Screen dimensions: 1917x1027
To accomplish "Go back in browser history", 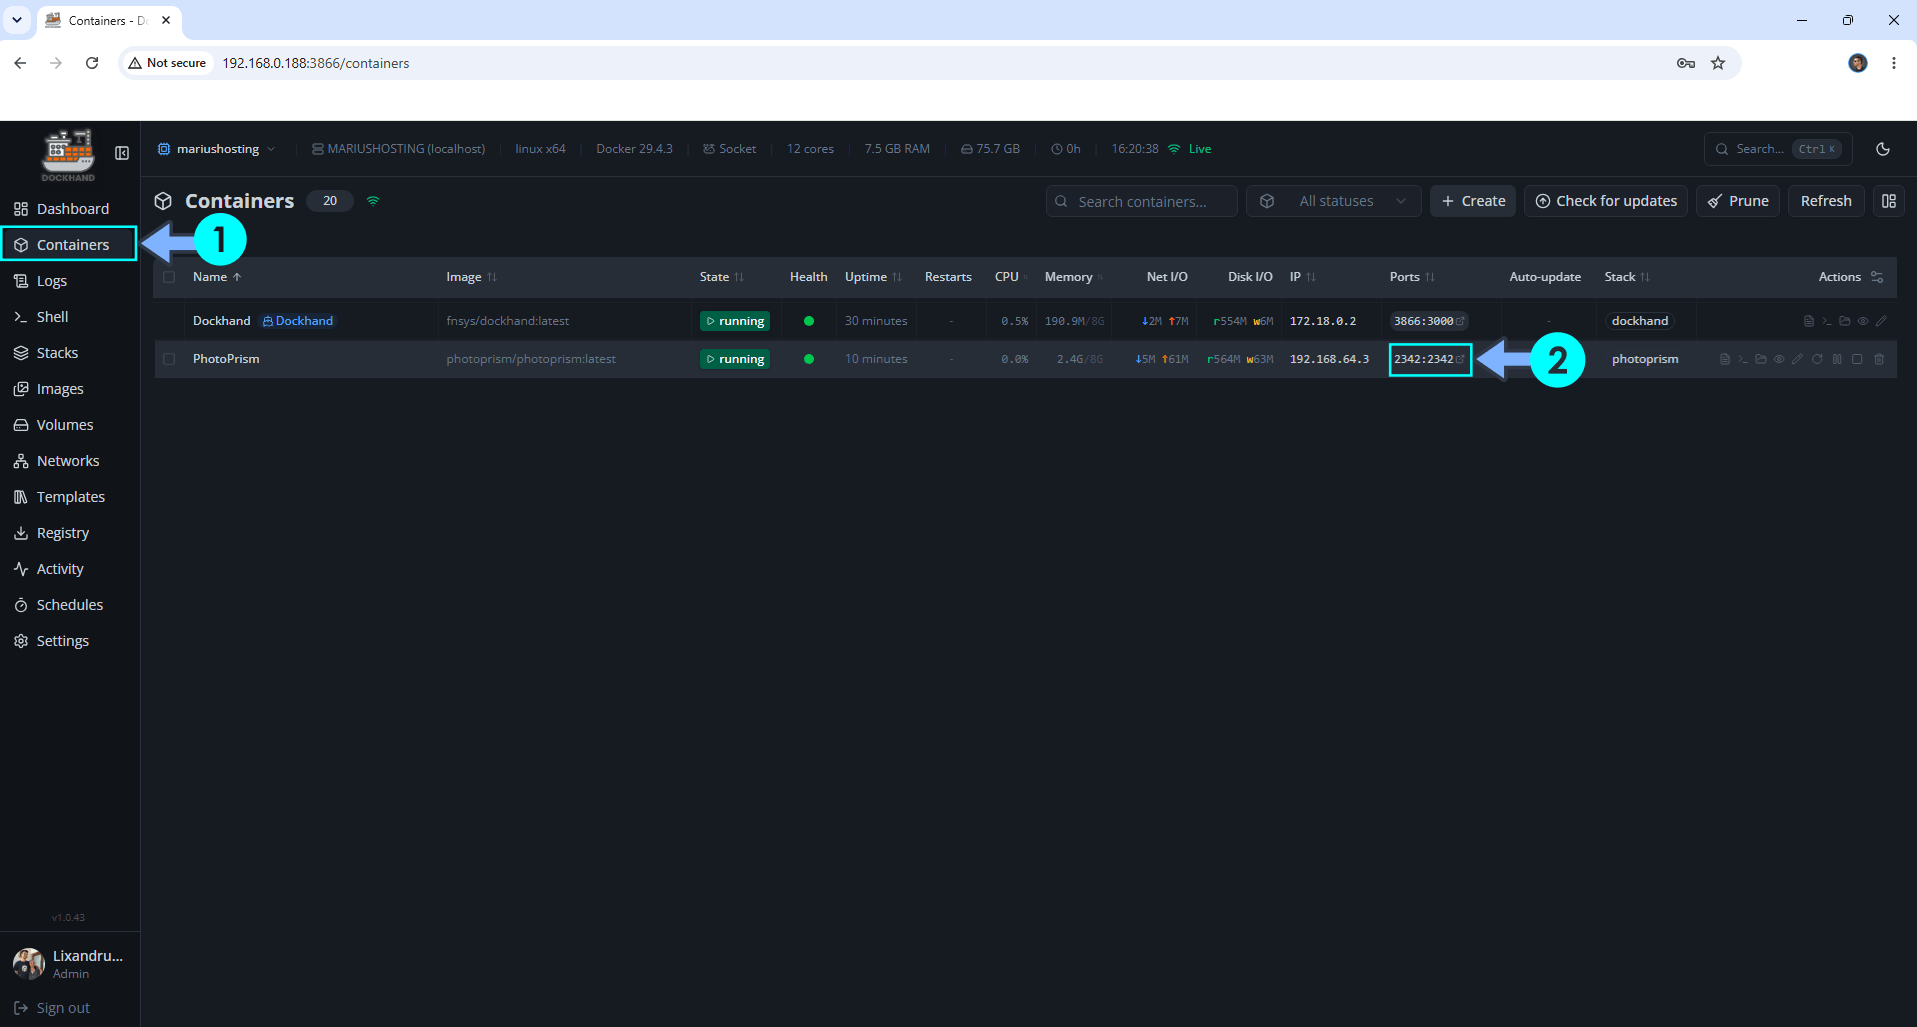I will [x=20, y=63].
